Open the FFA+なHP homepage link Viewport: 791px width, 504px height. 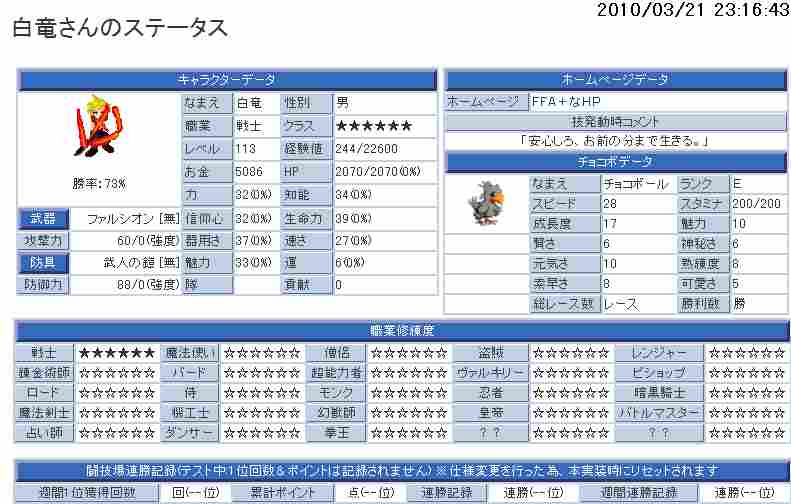click(x=566, y=101)
